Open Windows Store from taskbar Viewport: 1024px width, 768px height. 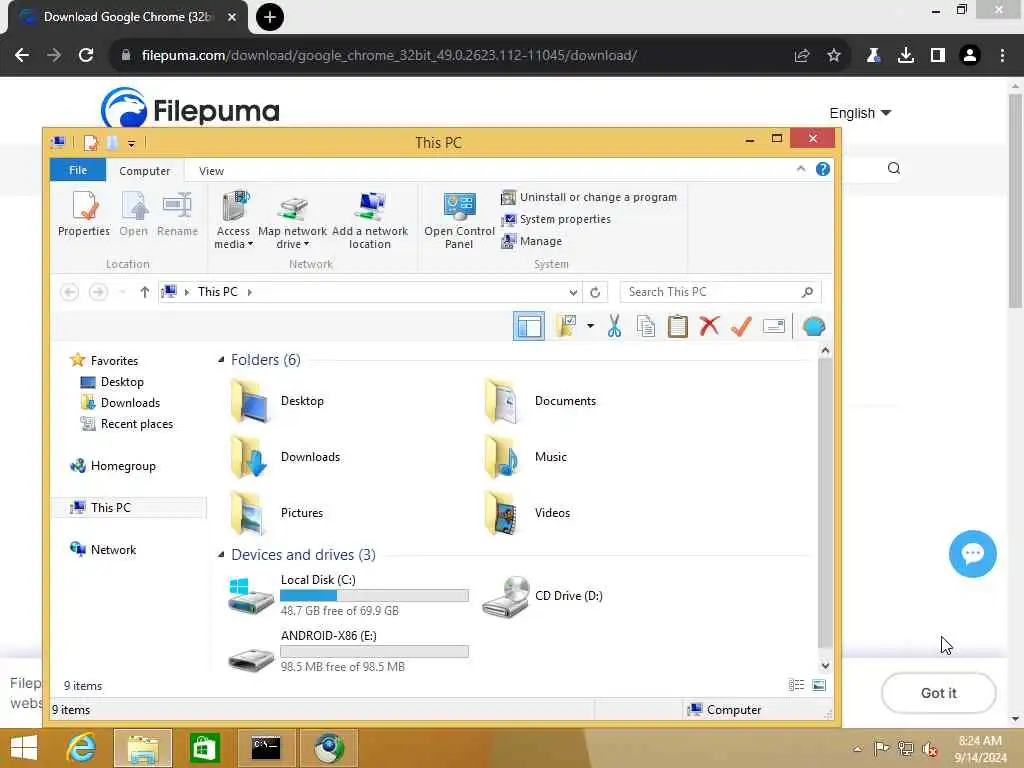coord(204,748)
